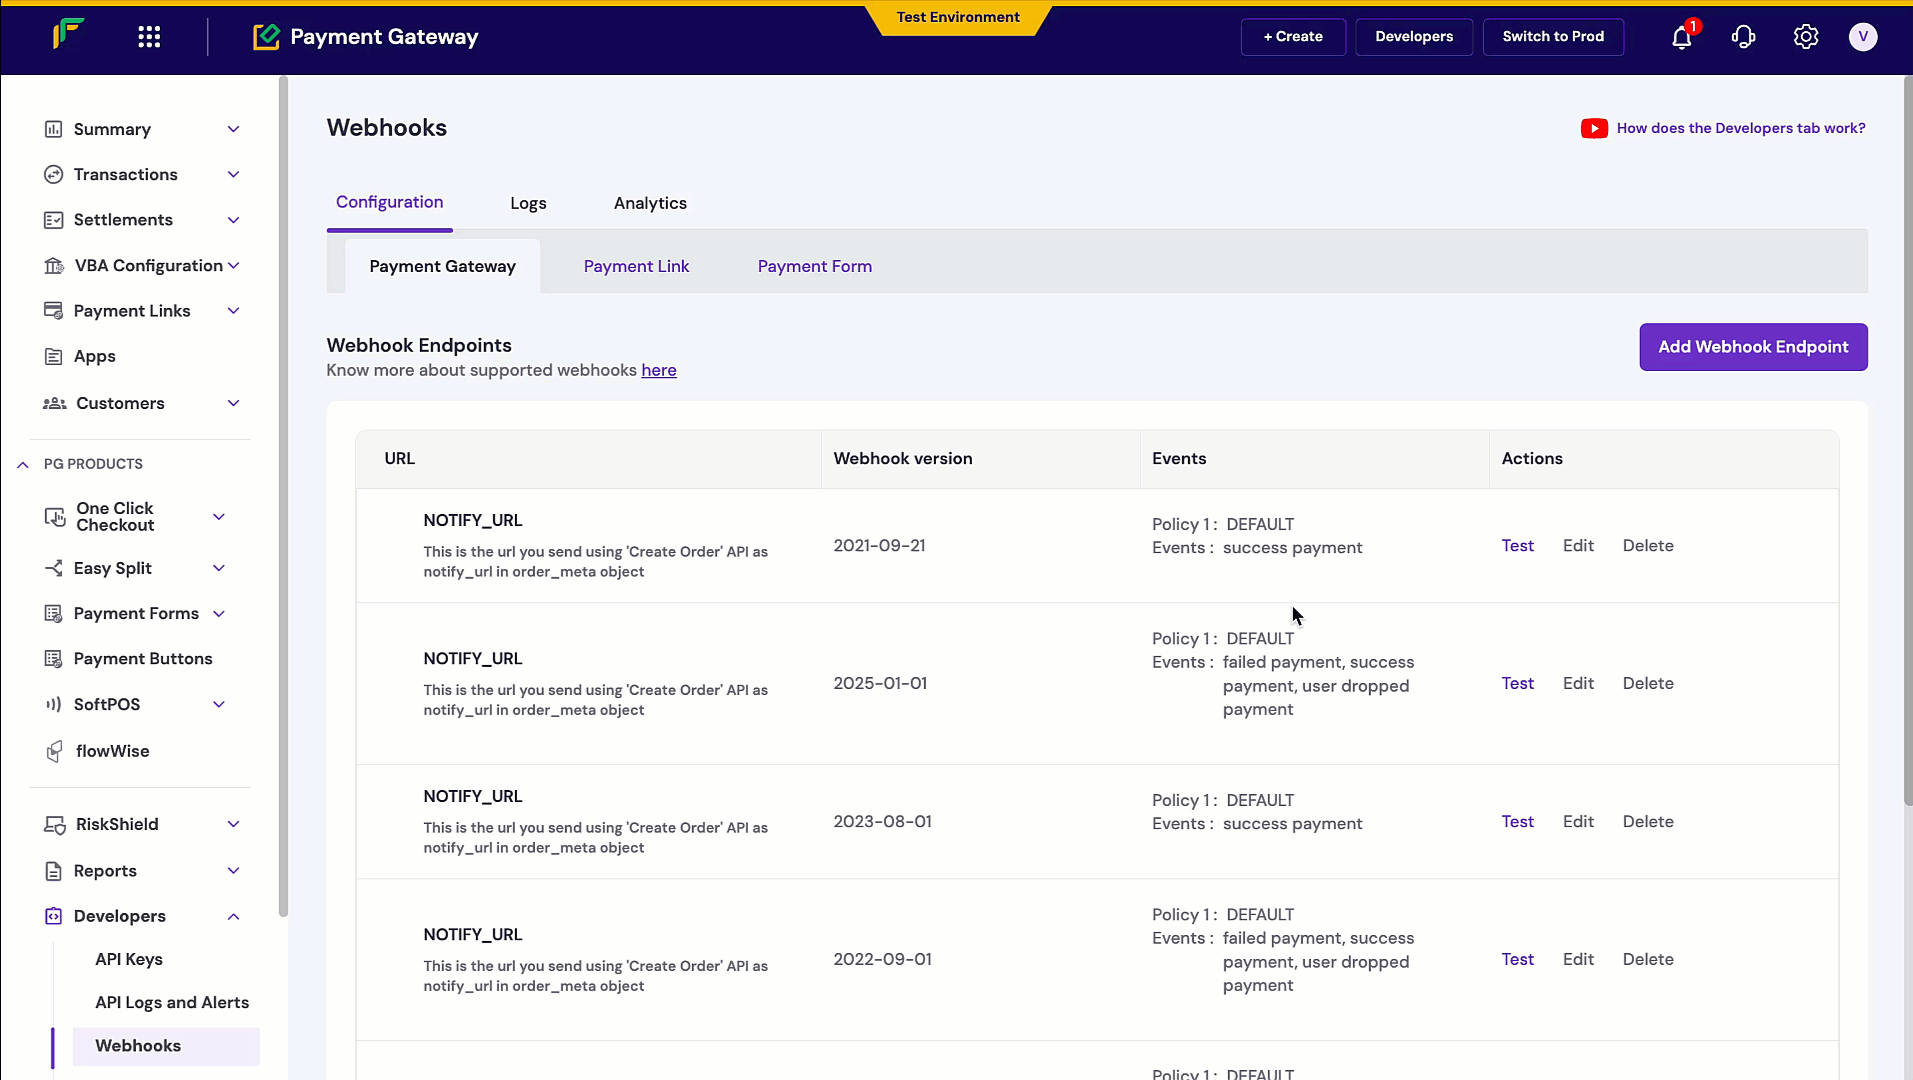Click the Summary sidebar icon

point(53,129)
